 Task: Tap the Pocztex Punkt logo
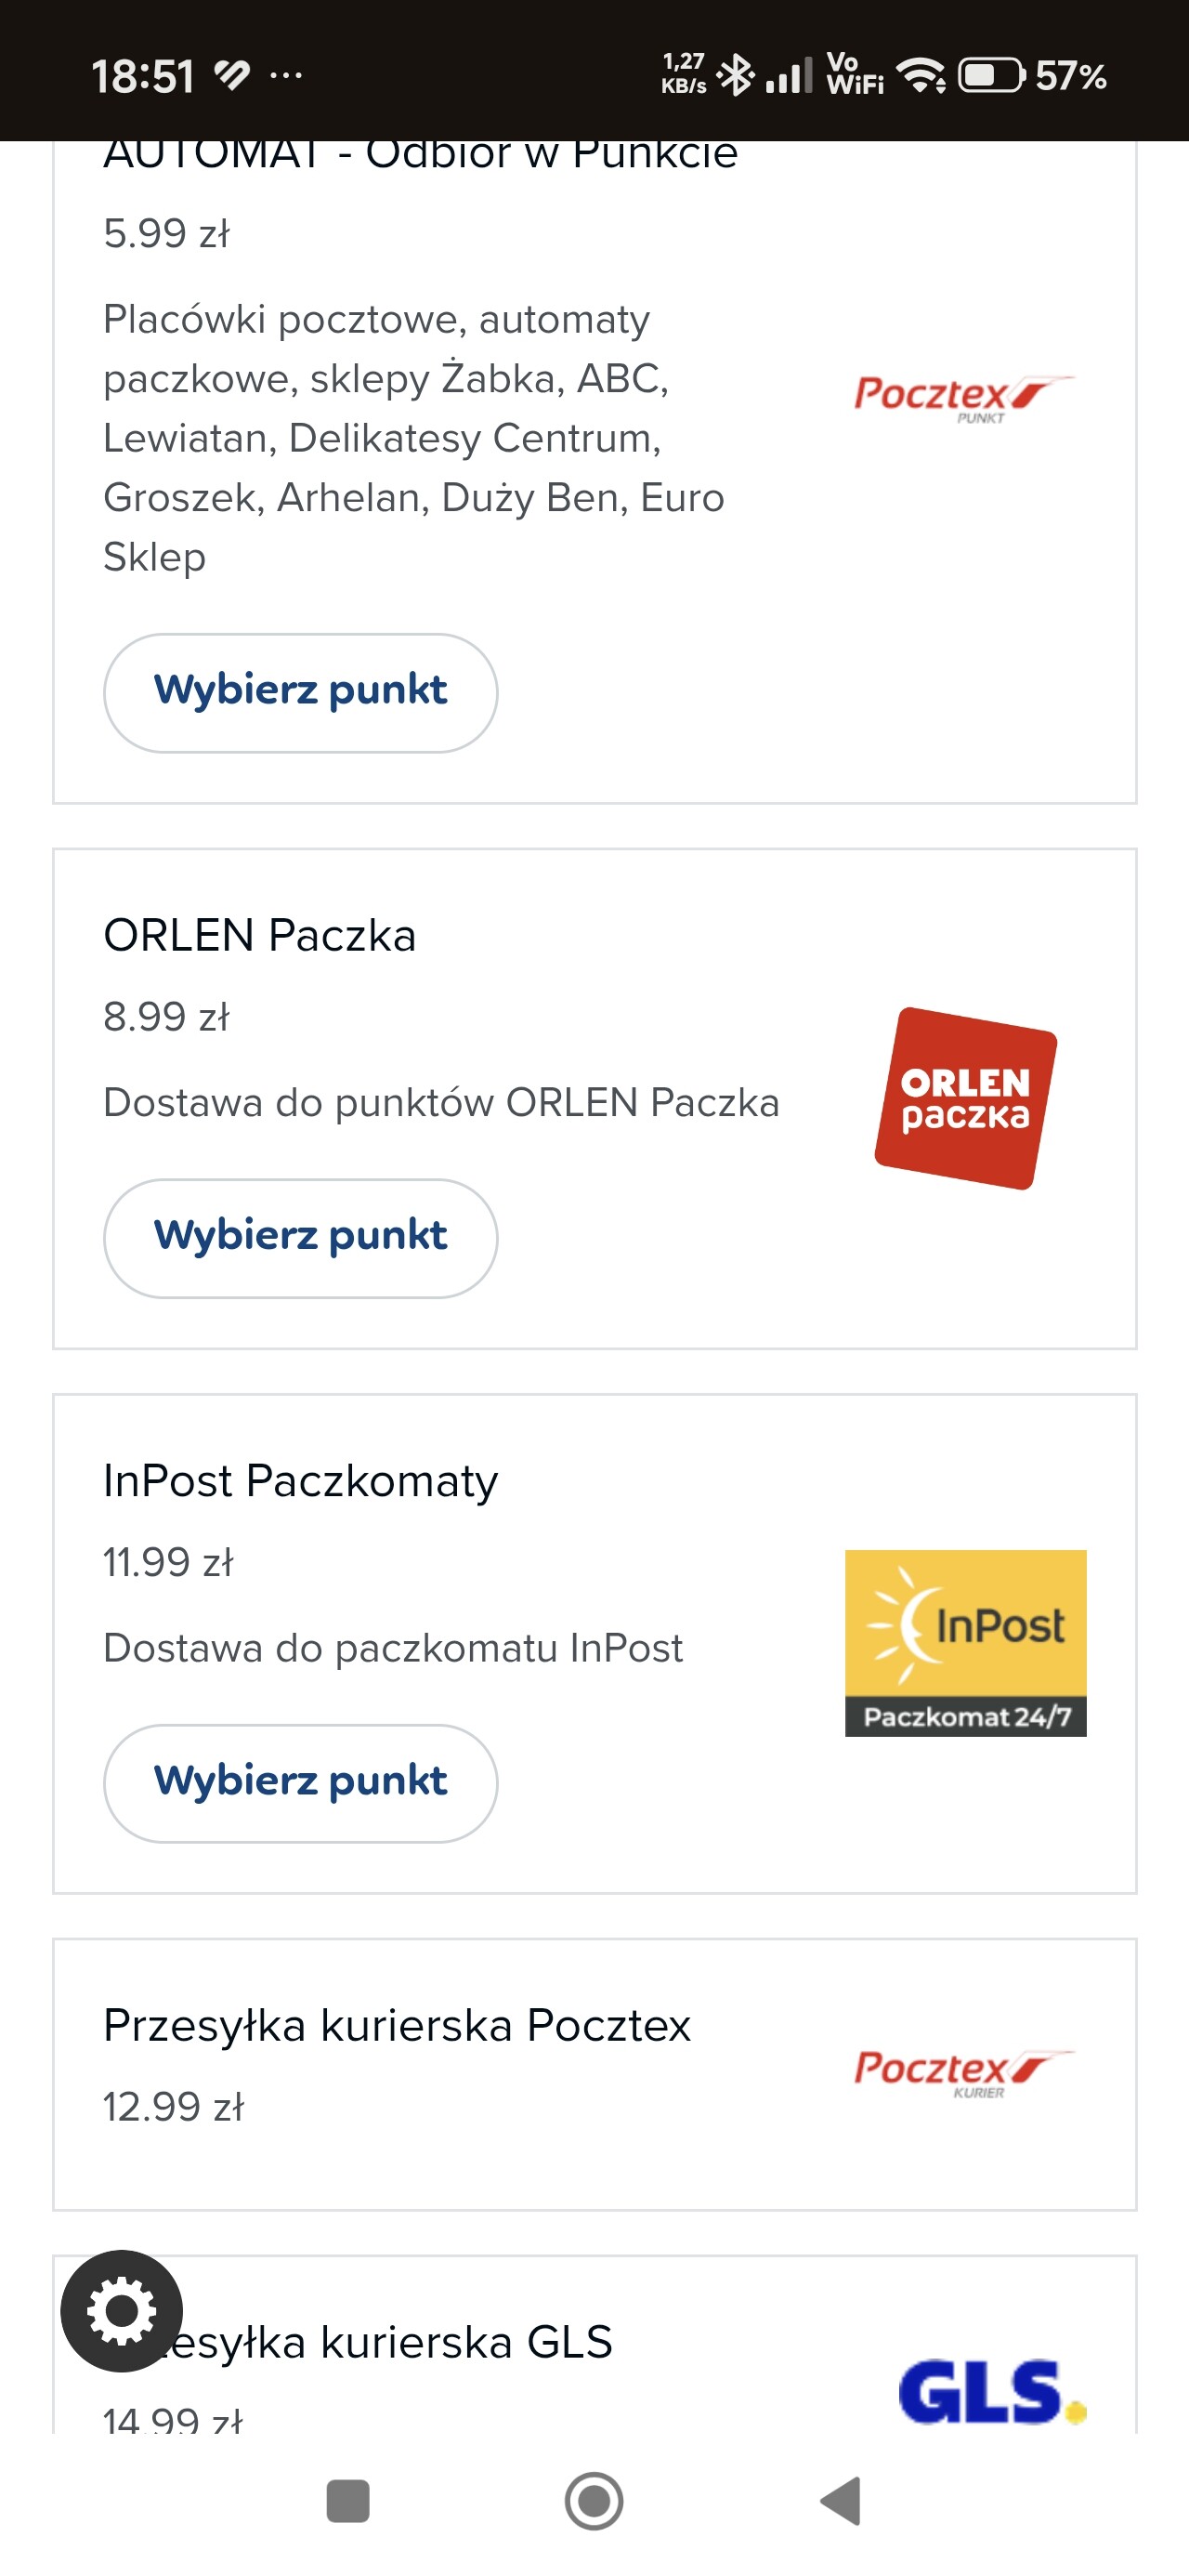point(963,397)
